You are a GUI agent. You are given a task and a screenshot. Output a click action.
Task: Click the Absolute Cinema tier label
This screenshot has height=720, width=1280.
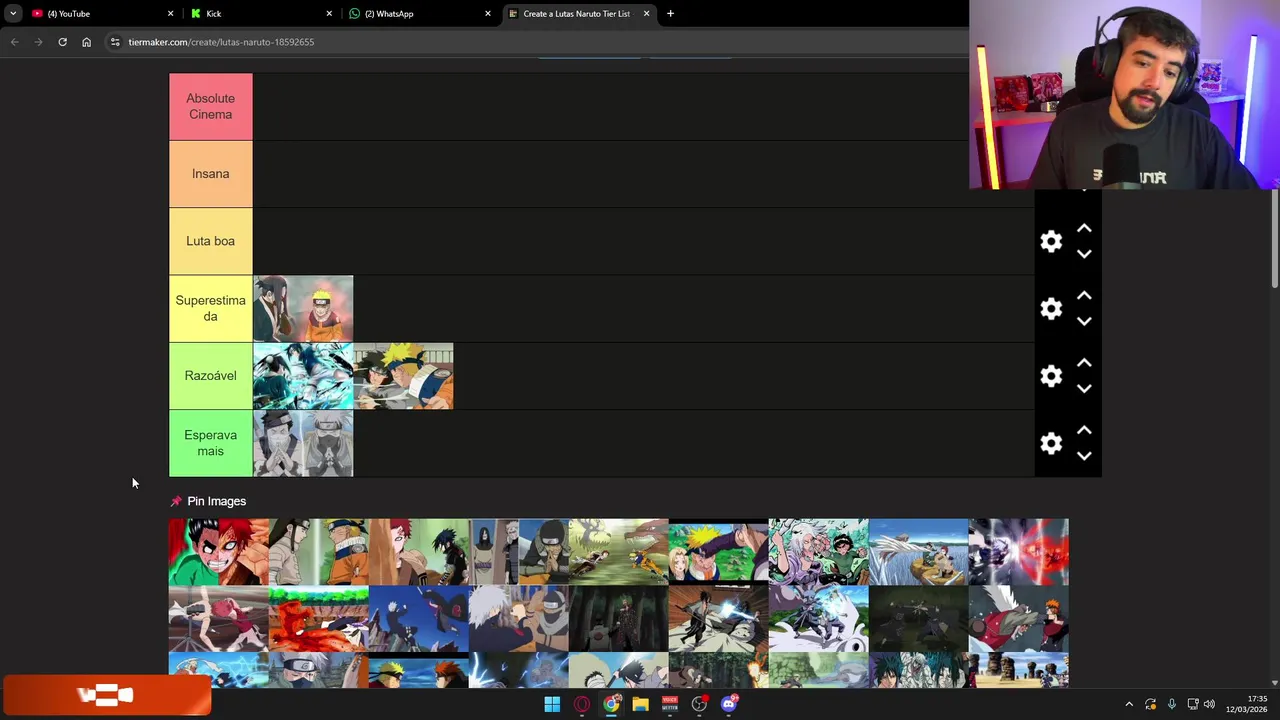click(x=210, y=106)
